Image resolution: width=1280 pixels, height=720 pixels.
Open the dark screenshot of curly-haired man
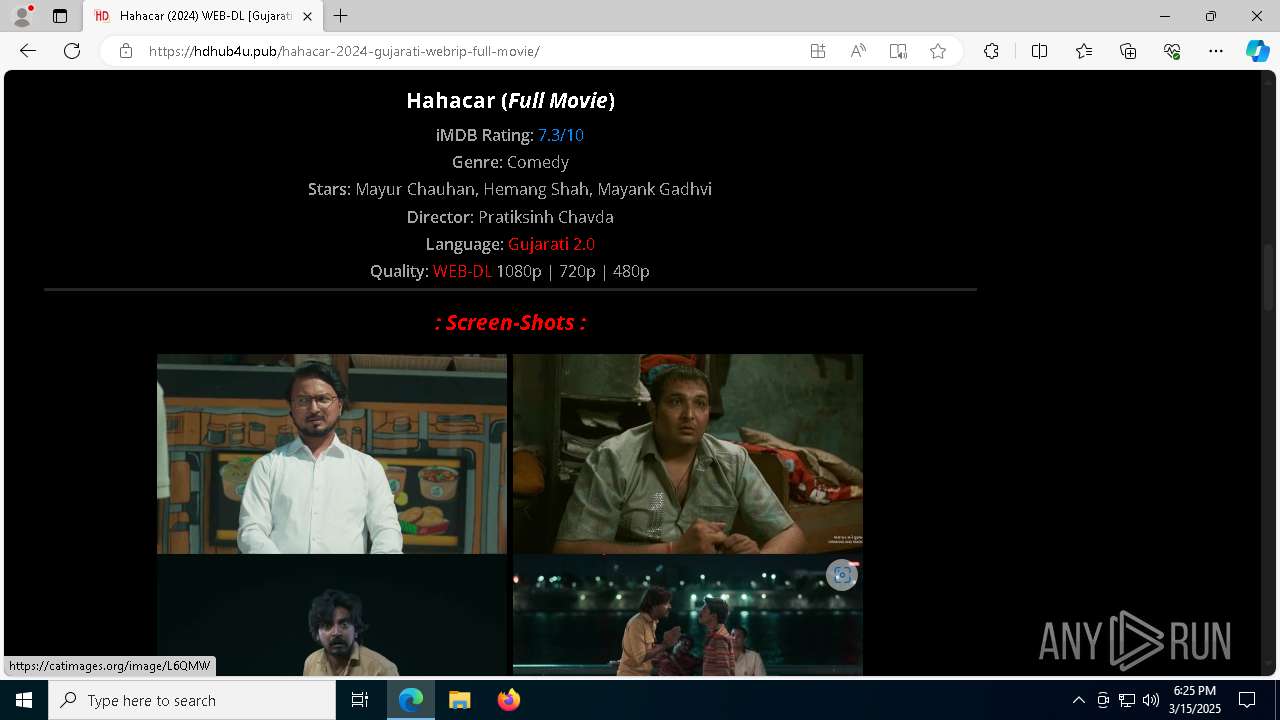[x=332, y=616]
